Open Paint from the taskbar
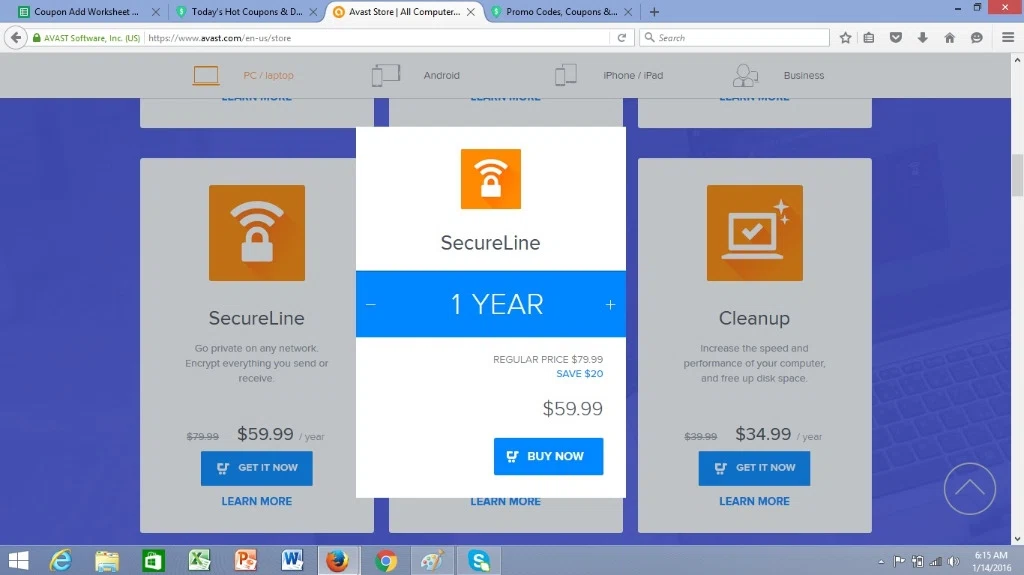Screen dimensions: 1024x575 tap(432, 561)
